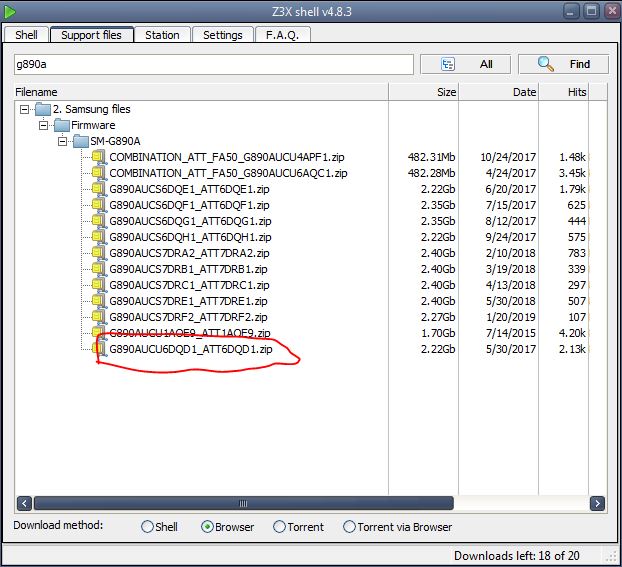The image size is (622, 567).
Task: Collapse the SM-G890A tree node
Action: [62, 141]
